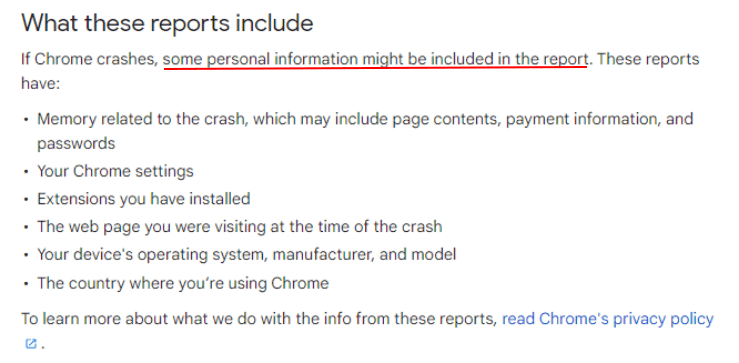Image resolution: width=739 pixels, height=363 pixels.
Task: Click "These reports" at the first line's end
Action: 648,59
